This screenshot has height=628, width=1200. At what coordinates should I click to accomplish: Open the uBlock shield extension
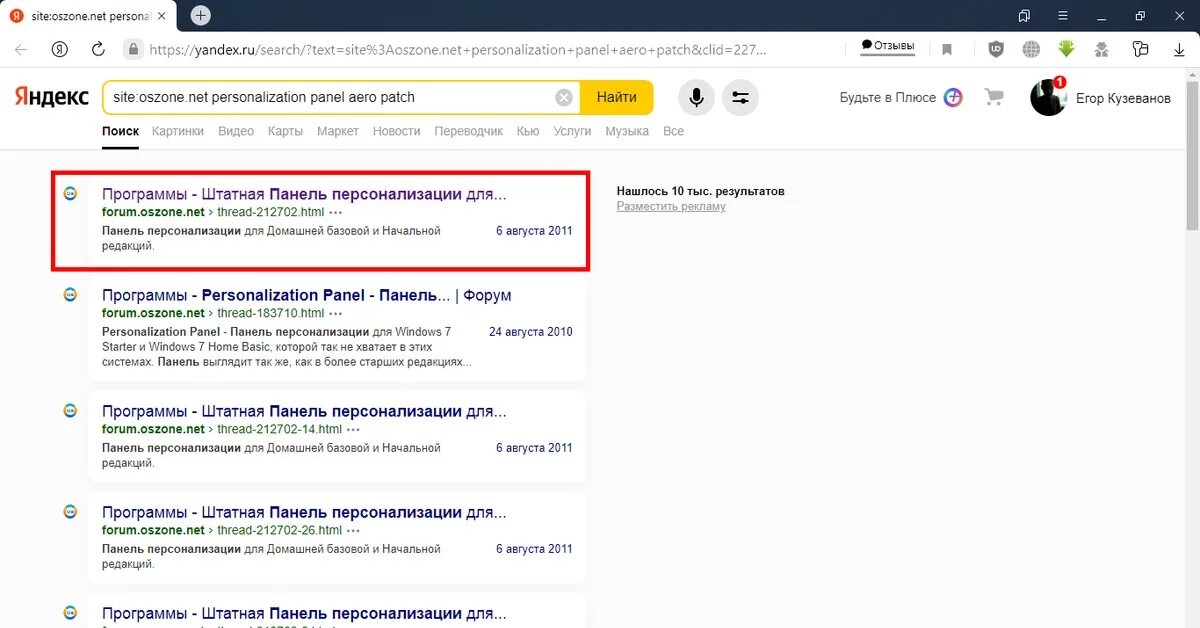pyautogui.click(x=996, y=49)
